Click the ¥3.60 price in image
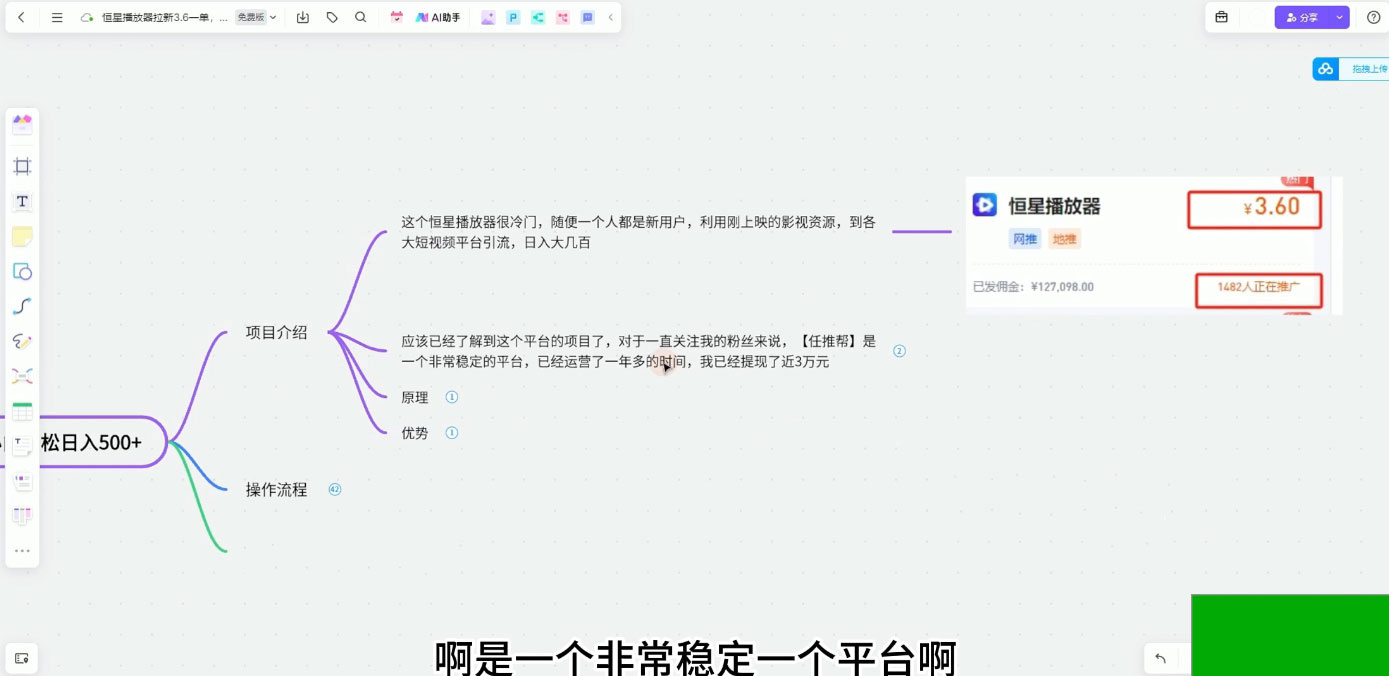The height and width of the screenshot is (676, 1389). point(1271,207)
